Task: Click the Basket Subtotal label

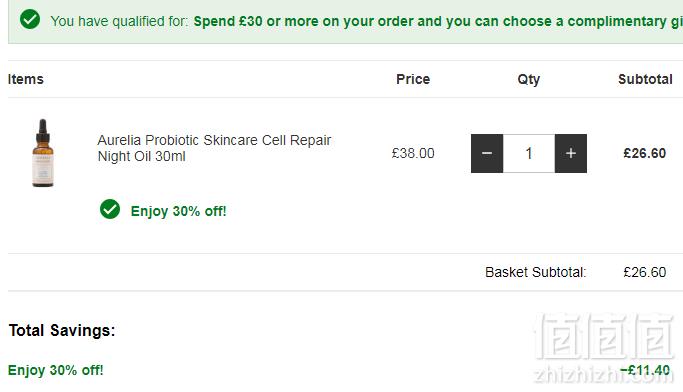Action: point(536,272)
